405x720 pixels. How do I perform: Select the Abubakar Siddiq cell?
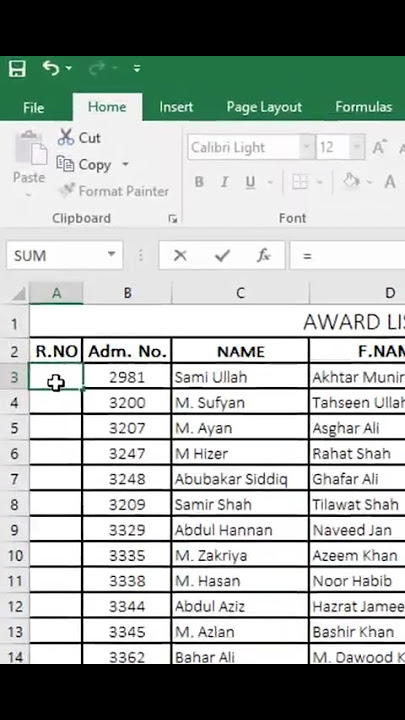tap(240, 479)
